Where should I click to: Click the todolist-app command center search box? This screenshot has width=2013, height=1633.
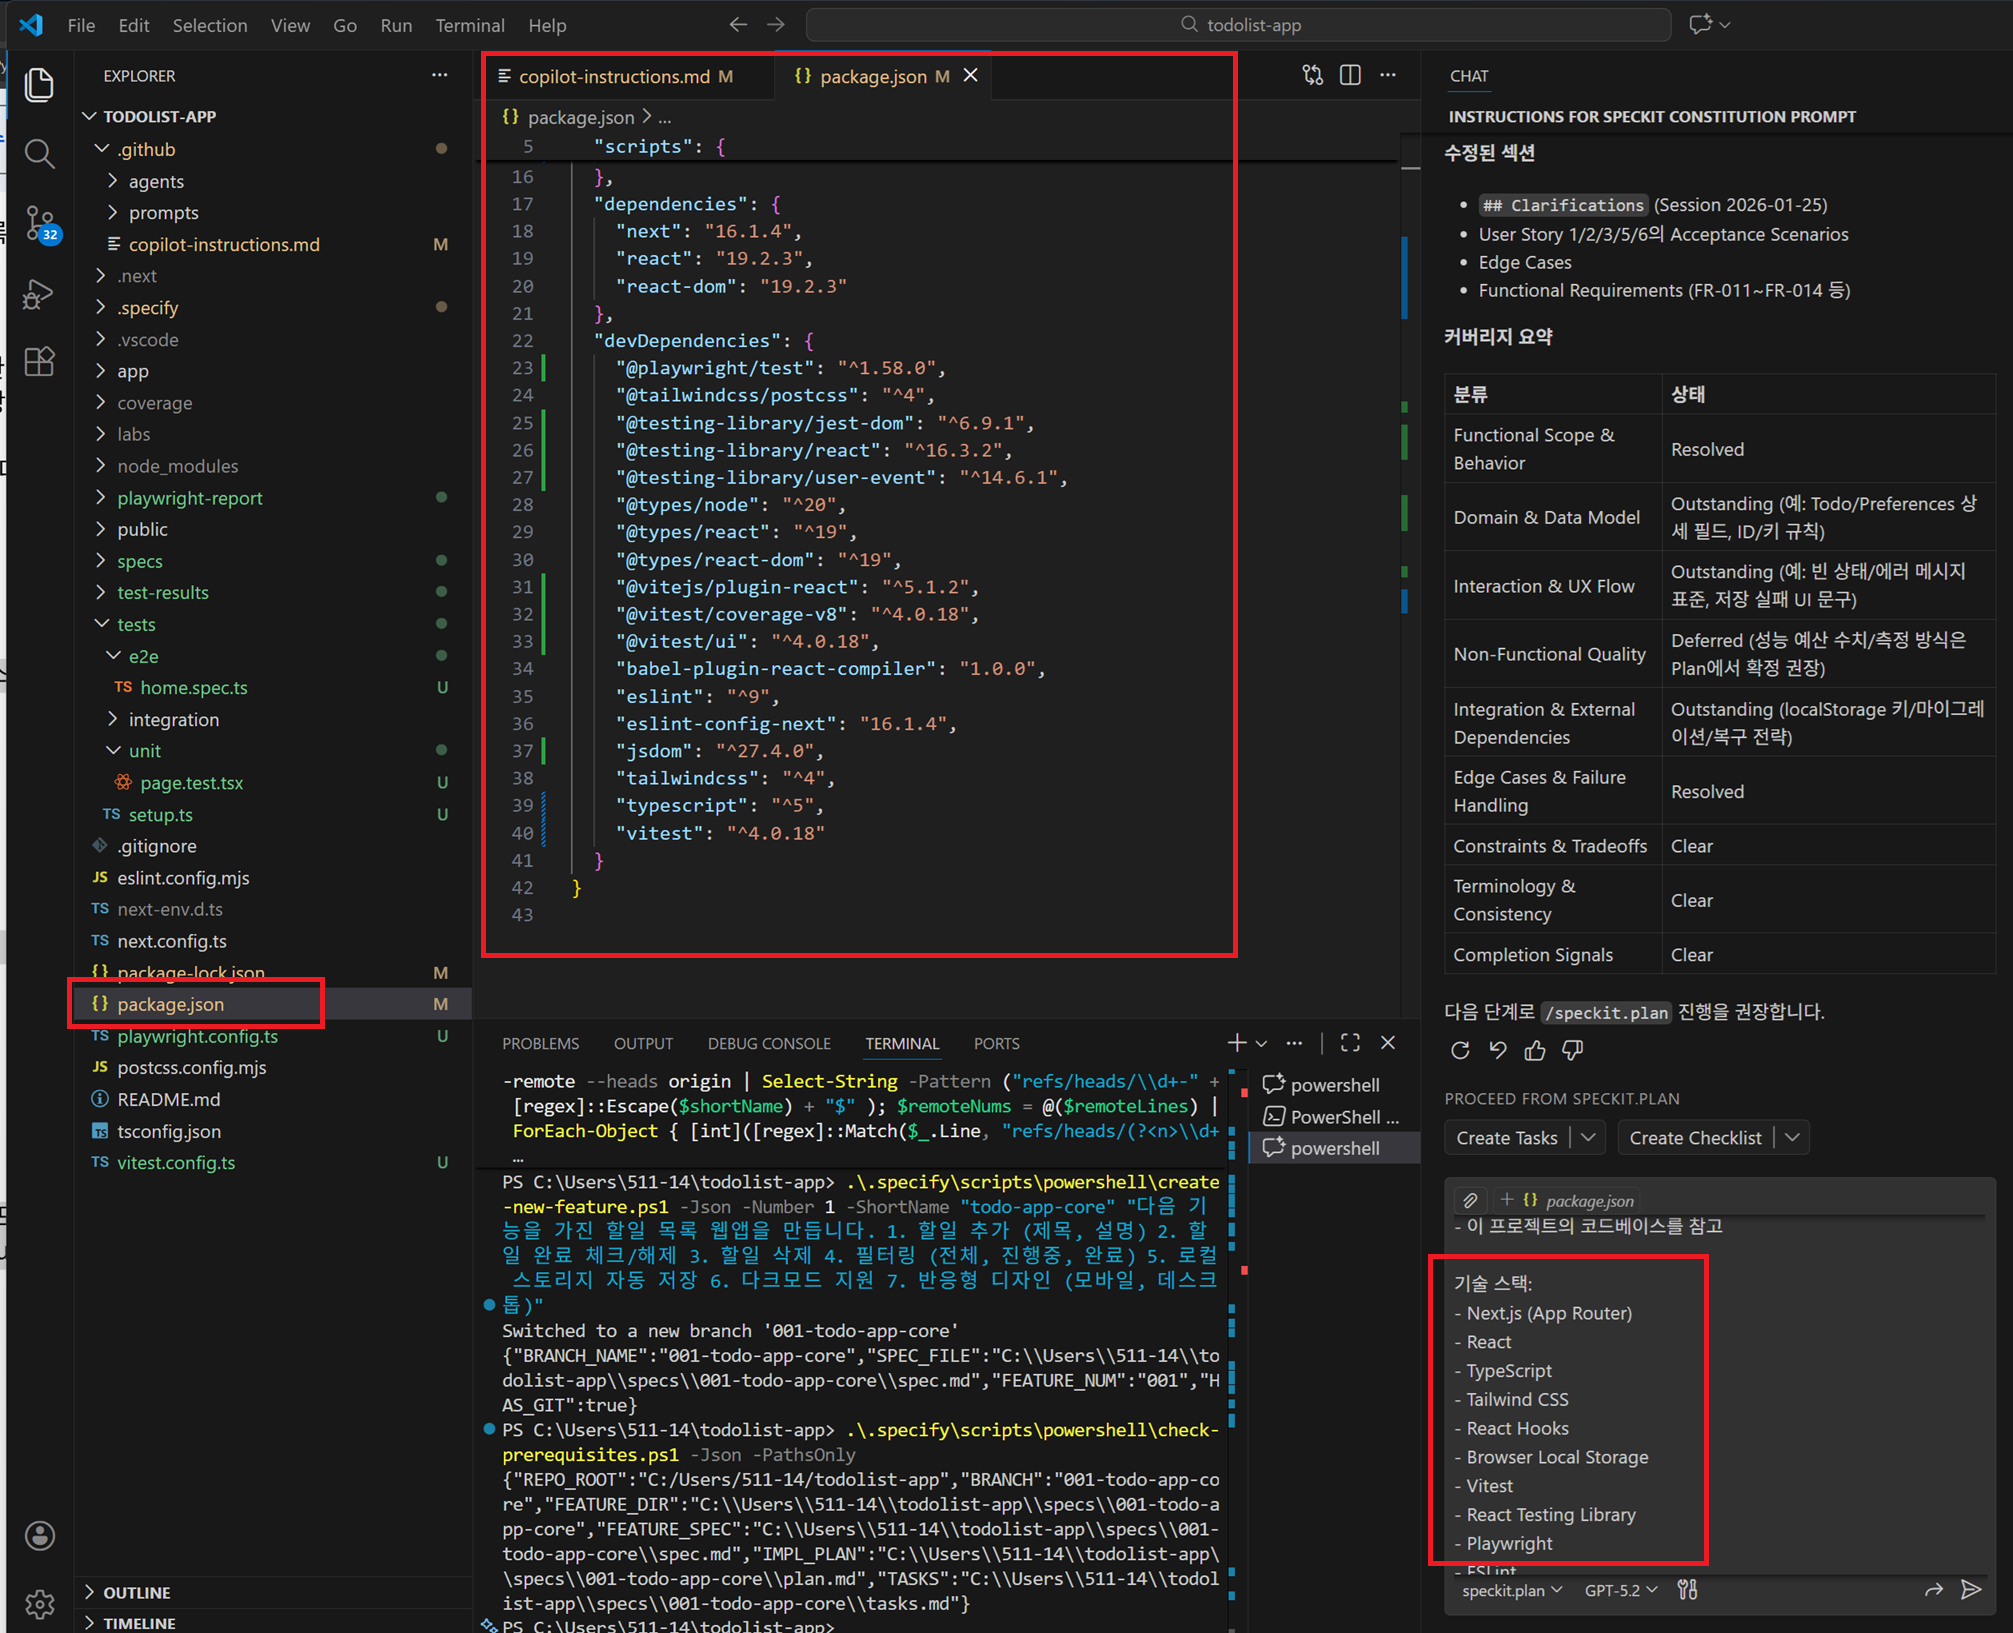tap(1238, 25)
